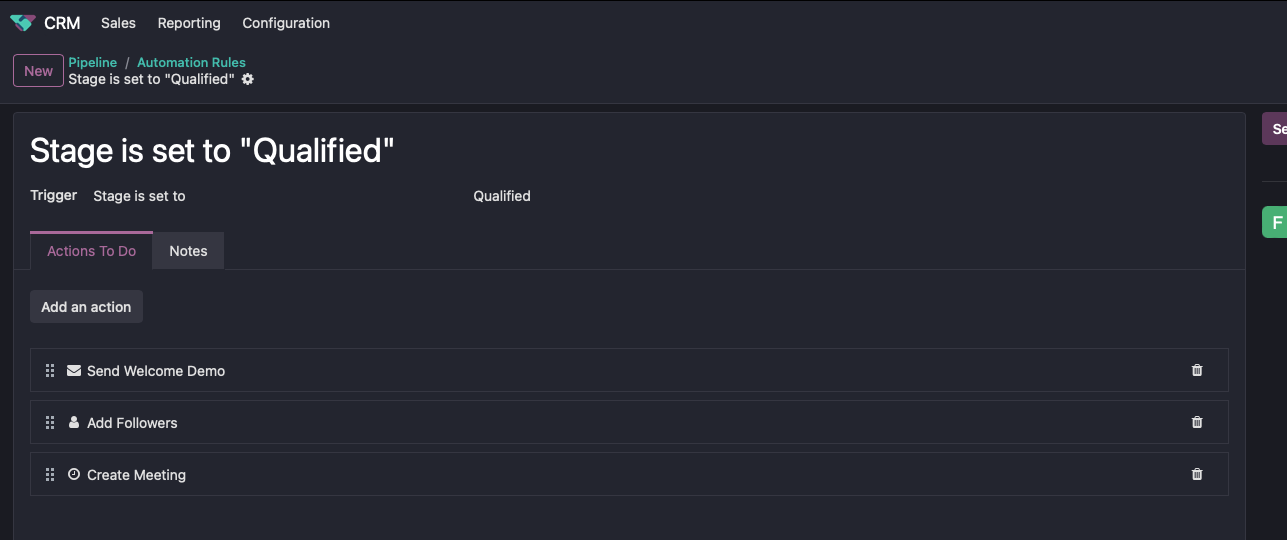Screen dimensions: 1287x540
Task: Open the gear settings icon beside rule title
Action: click(248, 79)
